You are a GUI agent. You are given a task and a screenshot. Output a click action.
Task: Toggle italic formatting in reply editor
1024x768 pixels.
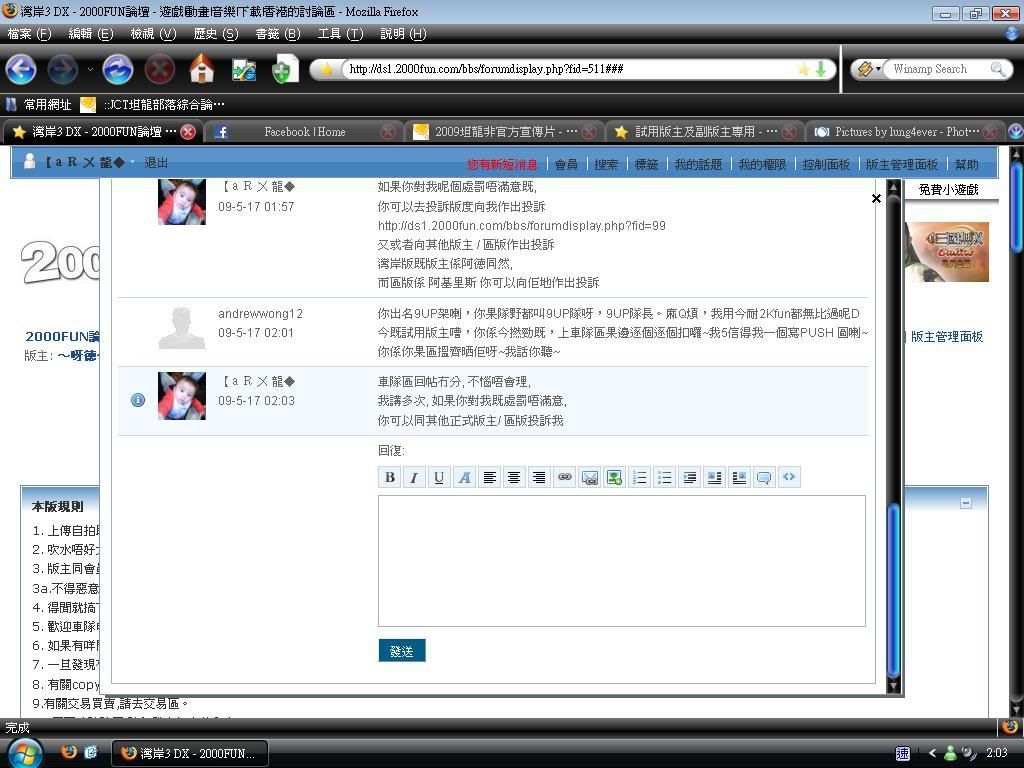click(414, 478)
